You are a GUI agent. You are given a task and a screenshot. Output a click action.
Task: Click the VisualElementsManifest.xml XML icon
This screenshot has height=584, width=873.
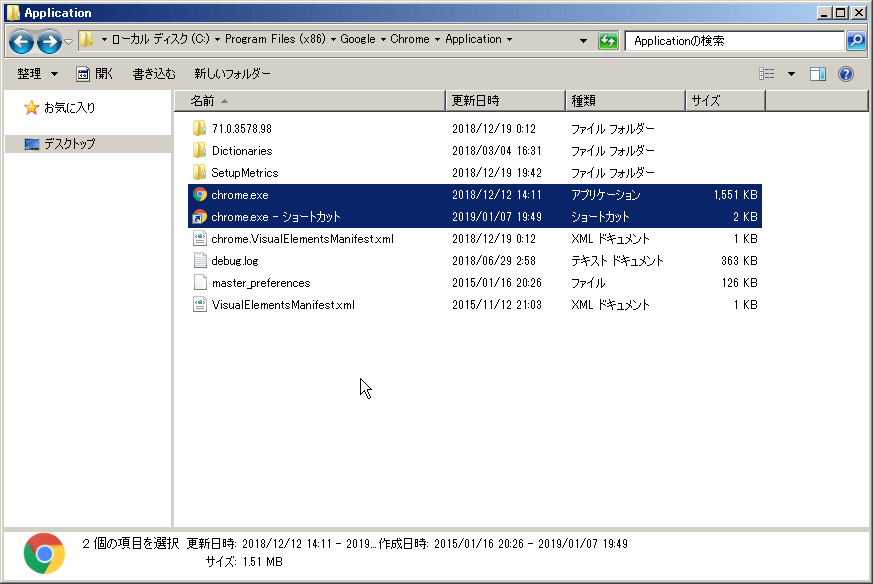pyautogui.click(x=200, y=305)
